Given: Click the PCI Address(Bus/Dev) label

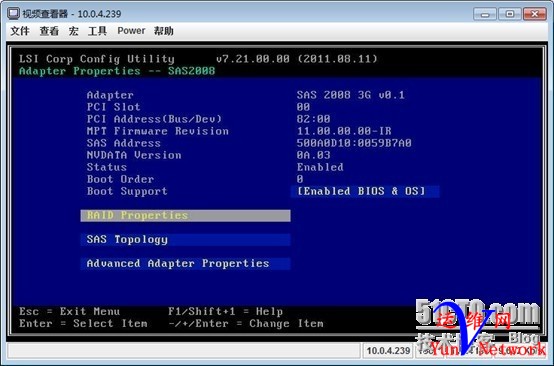Looking at the screenshot, I should coord(154,119).
